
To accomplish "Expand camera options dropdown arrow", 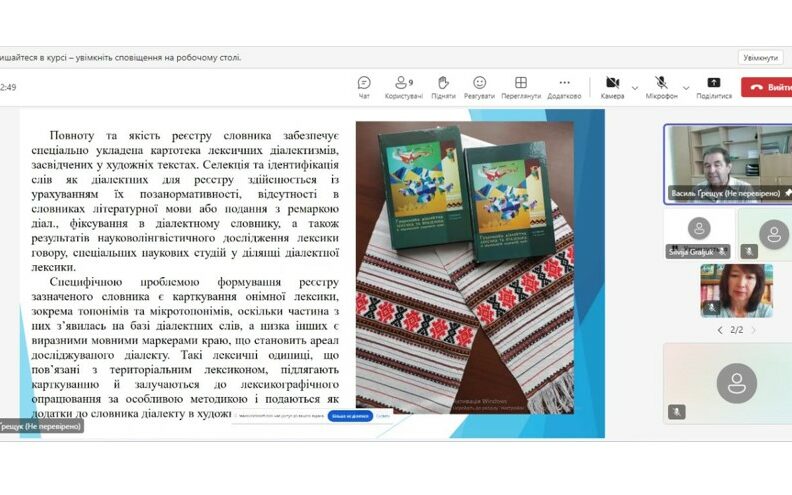I will 634,87.
